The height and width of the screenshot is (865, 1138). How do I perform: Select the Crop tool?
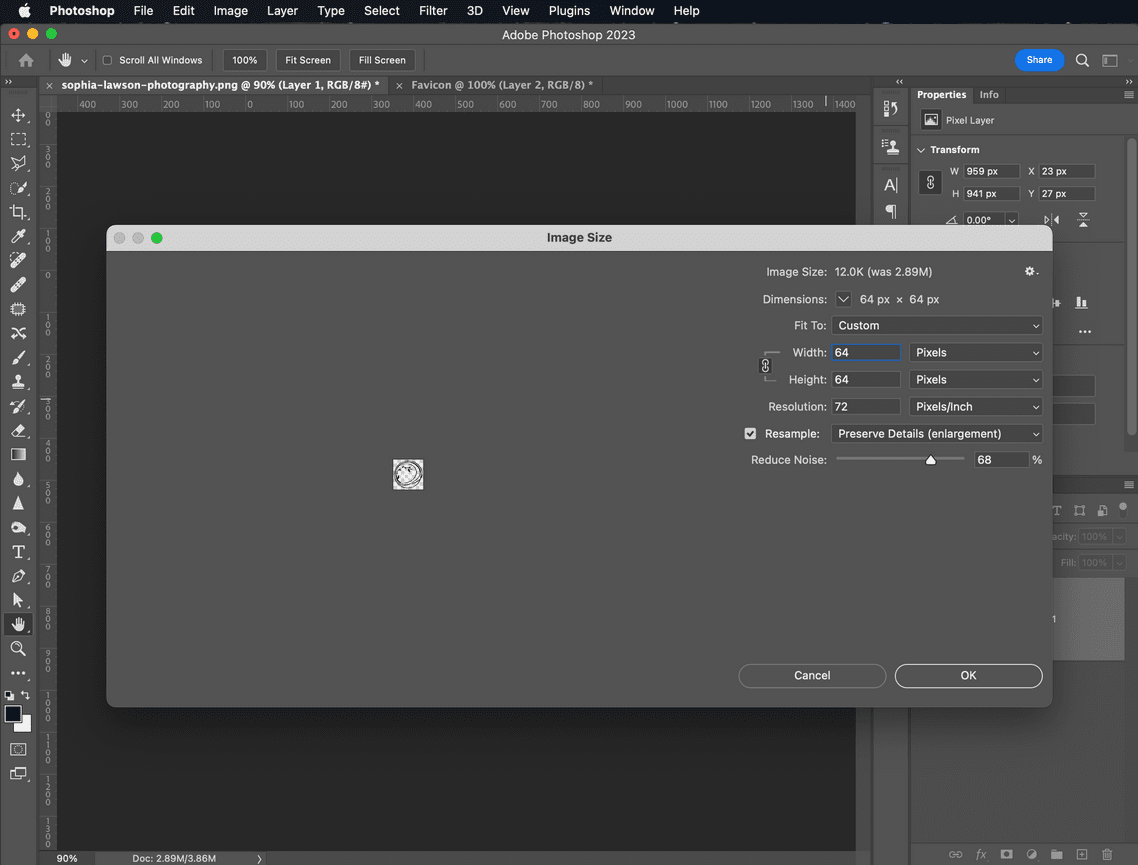click(19, 212)
